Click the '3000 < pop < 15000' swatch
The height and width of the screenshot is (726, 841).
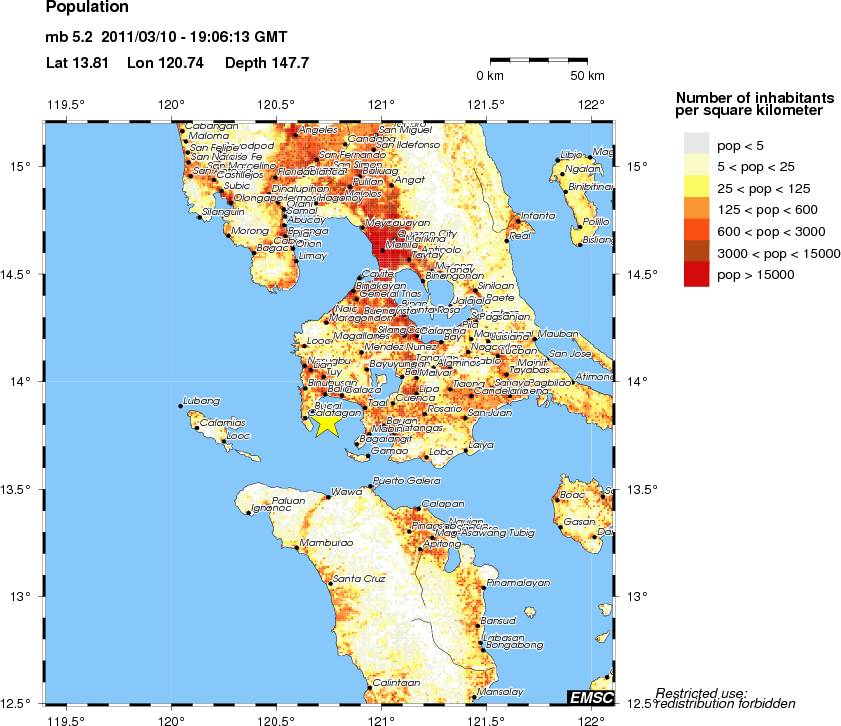(698, 253)
